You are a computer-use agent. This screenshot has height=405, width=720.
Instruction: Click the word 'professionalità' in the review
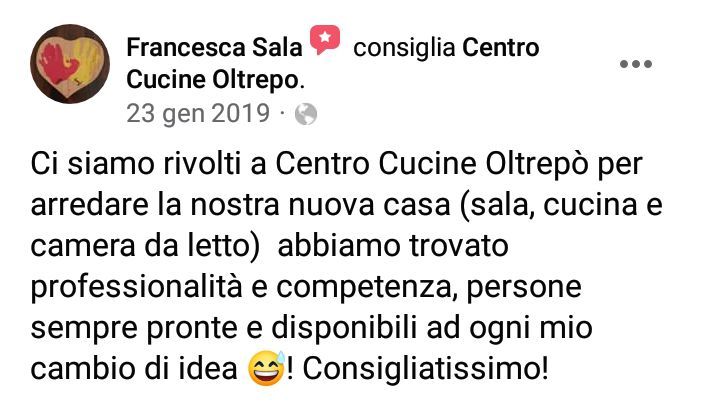click(x=136, y=287)
